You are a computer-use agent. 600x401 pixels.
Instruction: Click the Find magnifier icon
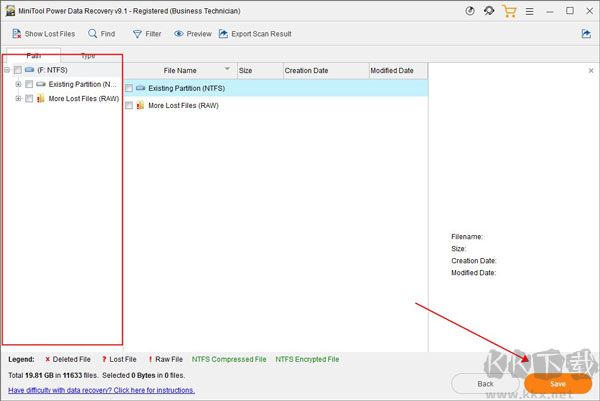point(92,34)
